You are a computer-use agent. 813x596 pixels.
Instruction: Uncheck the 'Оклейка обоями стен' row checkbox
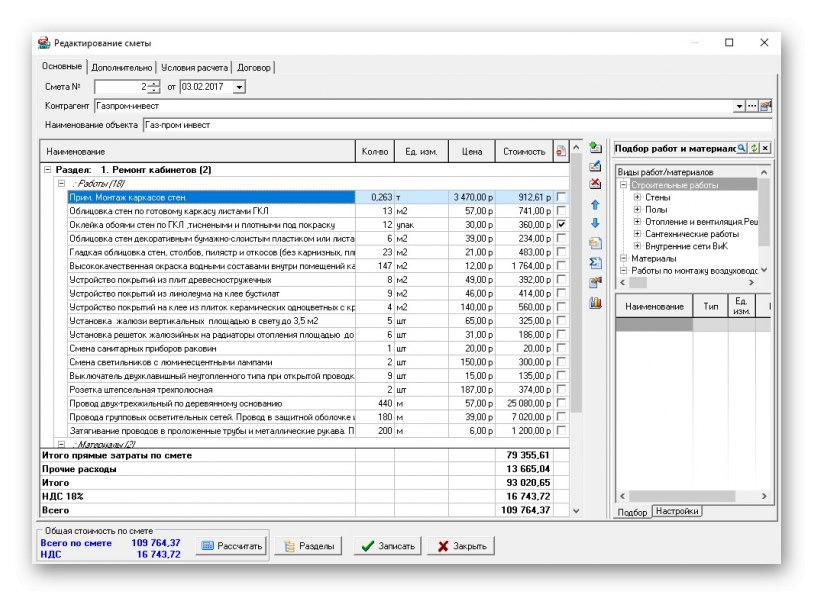(x=561, y=225)
